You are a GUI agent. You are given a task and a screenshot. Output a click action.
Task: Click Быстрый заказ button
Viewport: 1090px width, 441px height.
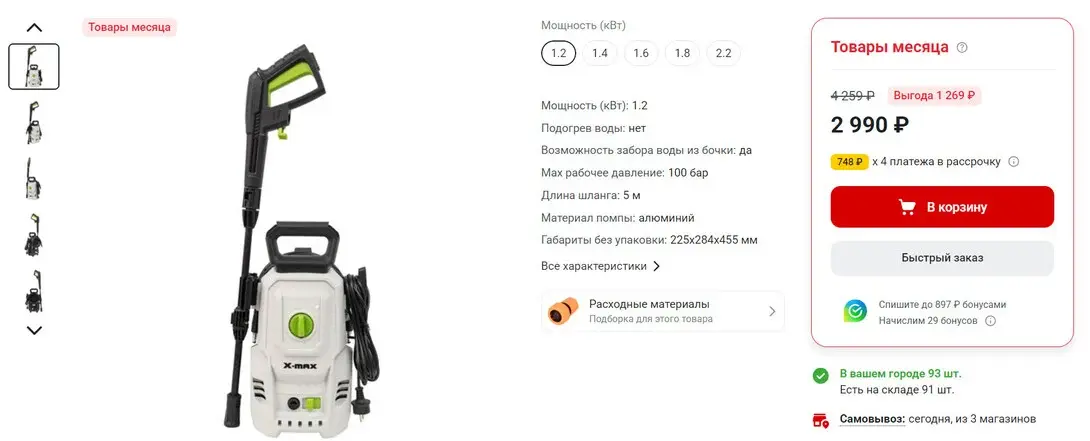942,258
